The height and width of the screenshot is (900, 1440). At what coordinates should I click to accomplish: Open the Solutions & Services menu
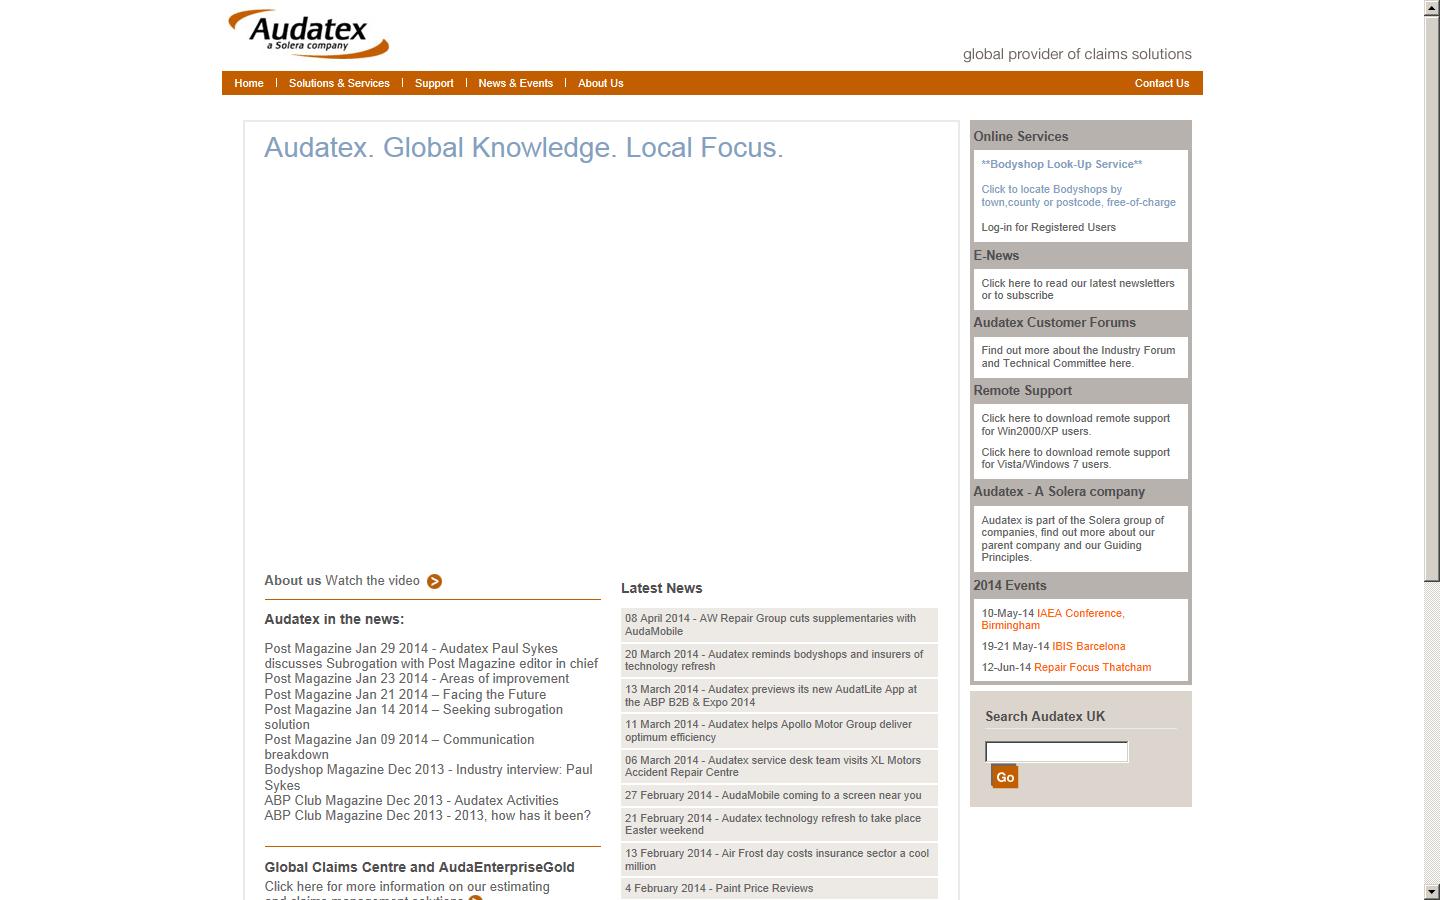coord(339,83)
